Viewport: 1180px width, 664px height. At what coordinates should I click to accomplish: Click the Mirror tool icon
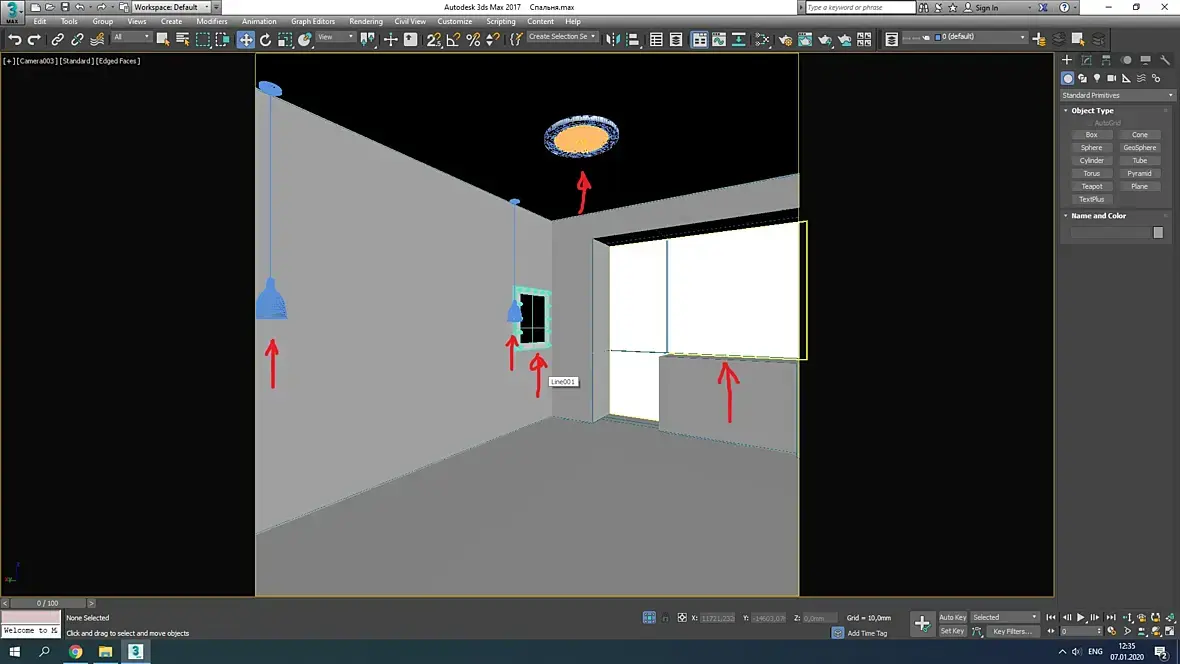point(613,39)
